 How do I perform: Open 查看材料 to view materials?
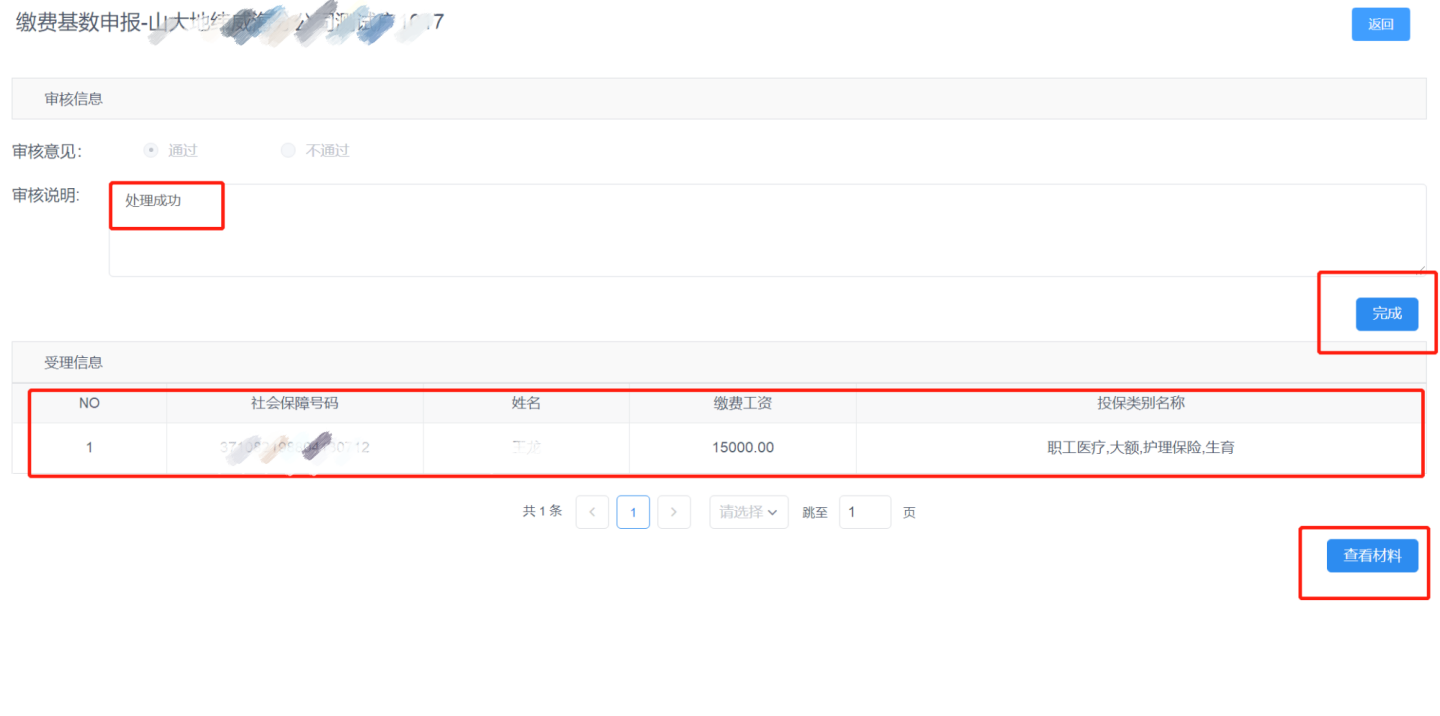click(1372, 556)
